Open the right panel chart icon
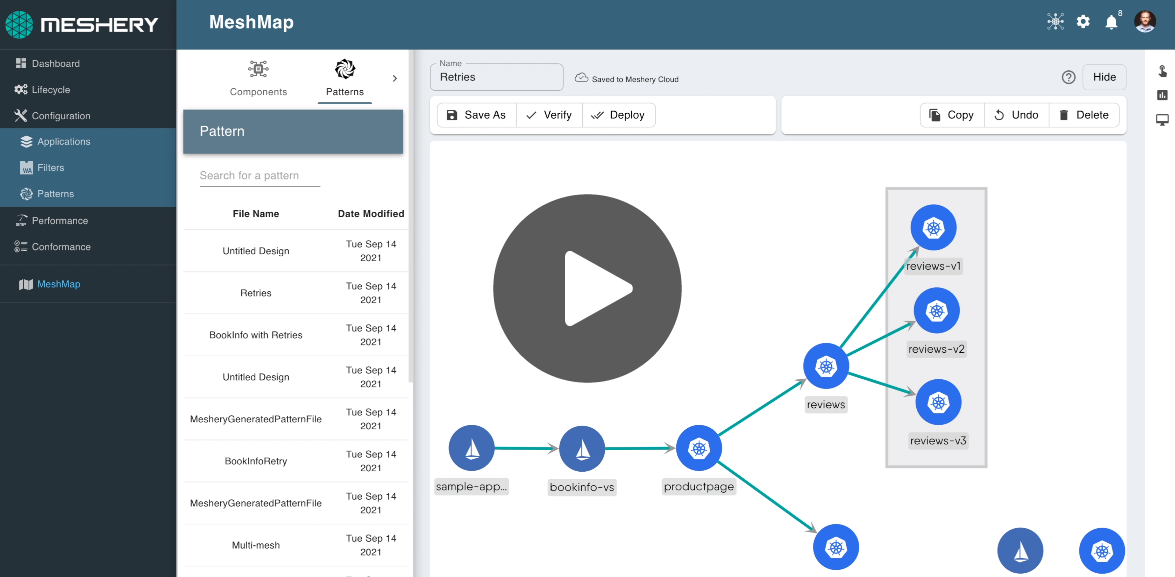 tap(1162, 95)
